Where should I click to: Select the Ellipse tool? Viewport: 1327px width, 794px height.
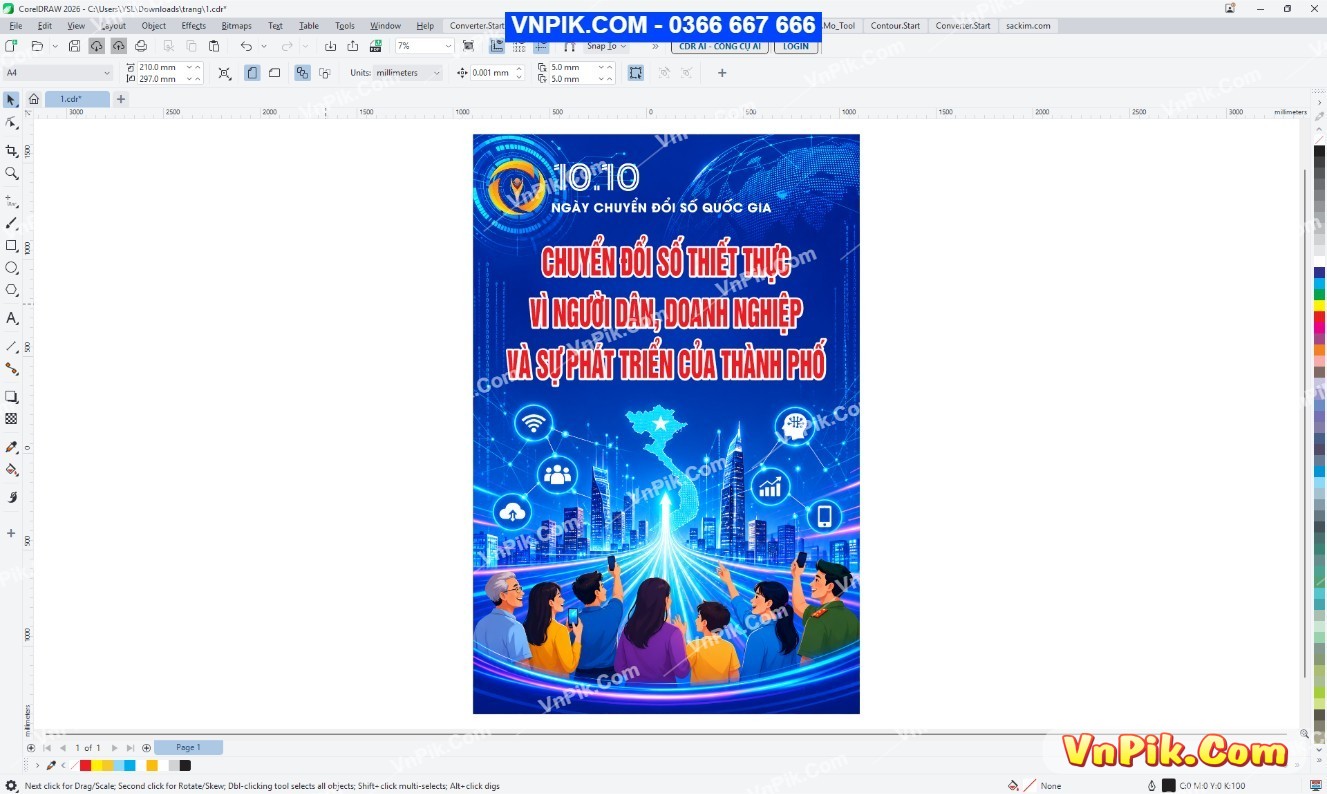tap(11, 268)
